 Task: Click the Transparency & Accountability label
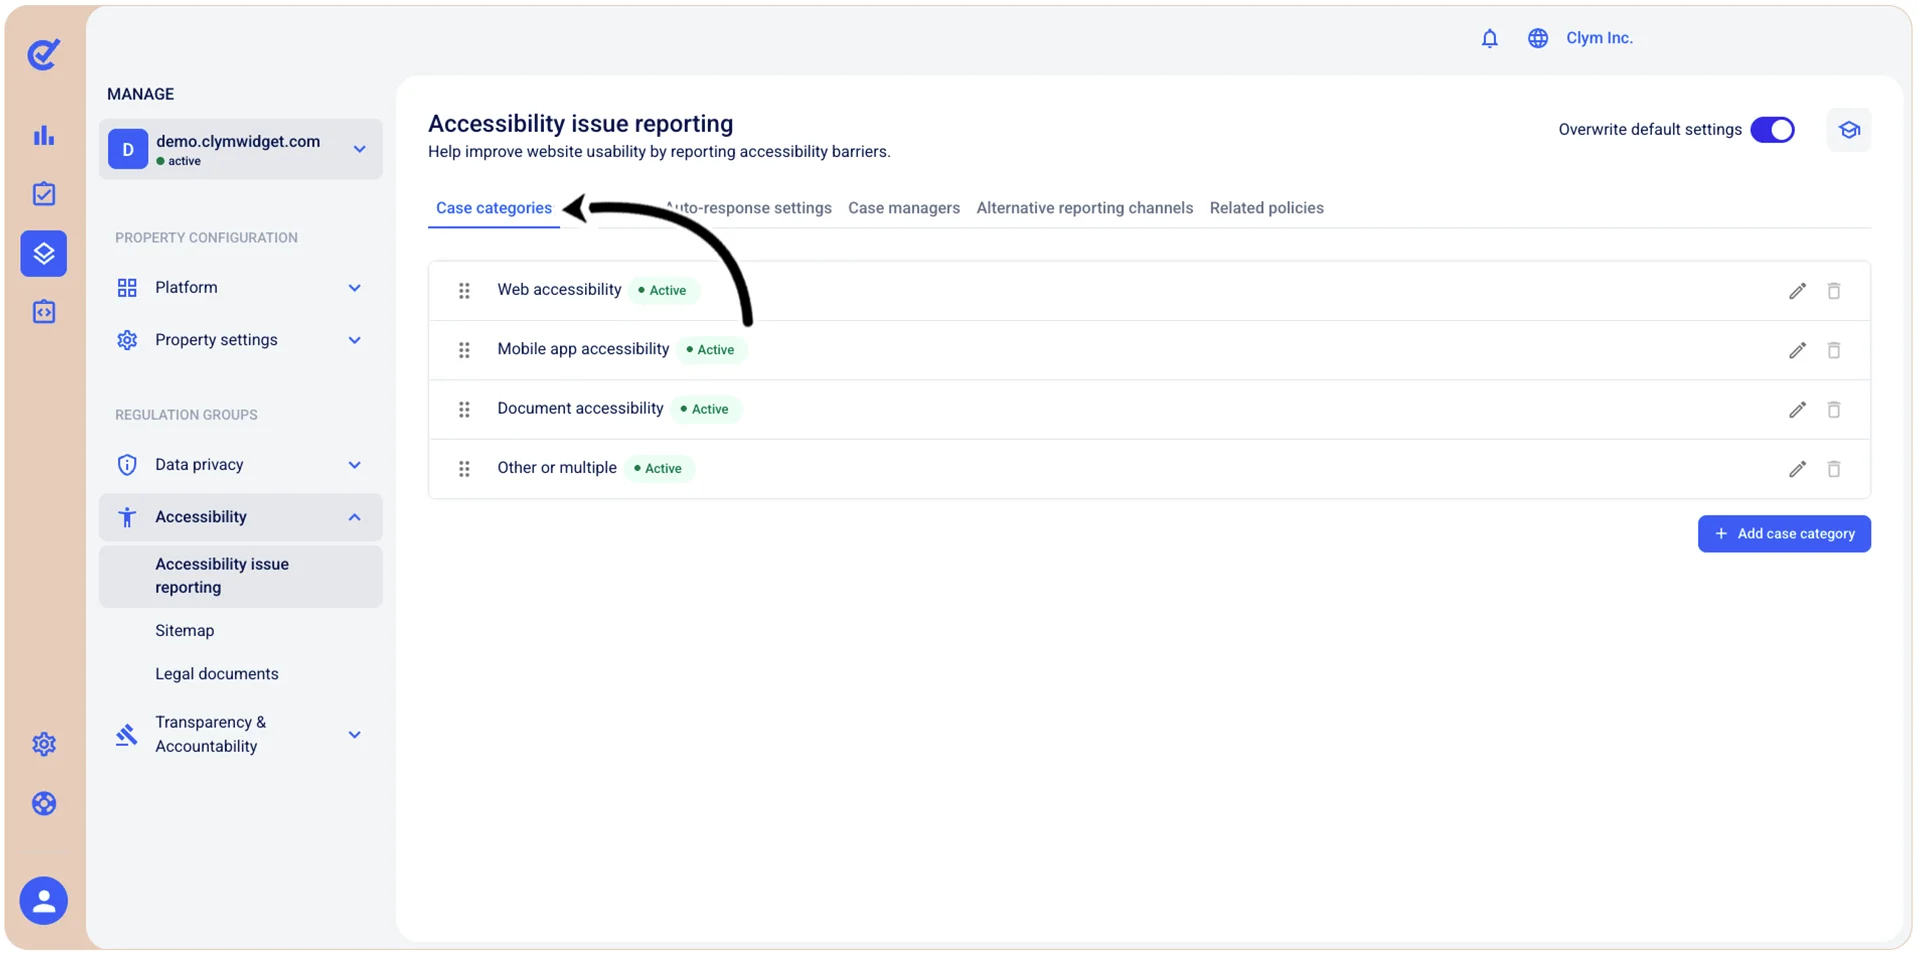[x=210, y=734]
